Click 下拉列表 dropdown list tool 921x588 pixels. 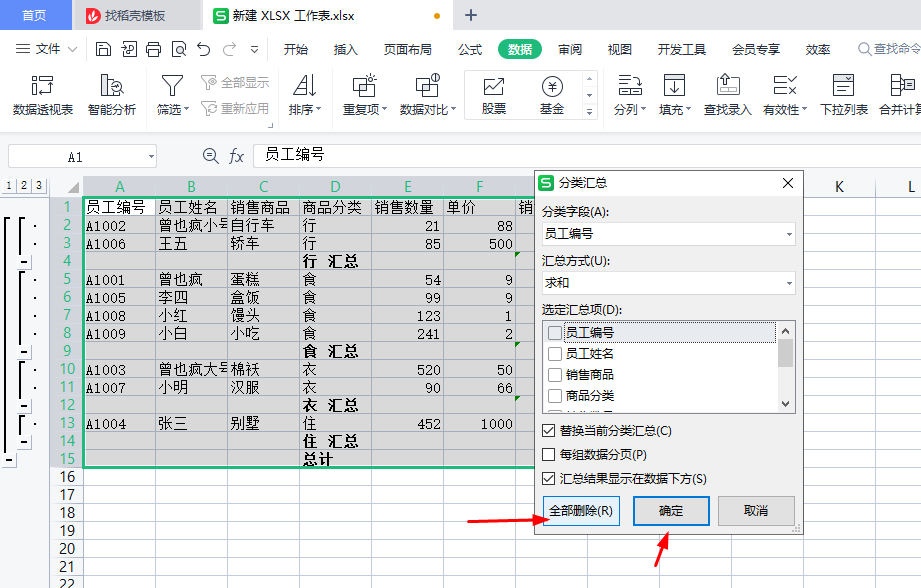[x=843, y=94]
